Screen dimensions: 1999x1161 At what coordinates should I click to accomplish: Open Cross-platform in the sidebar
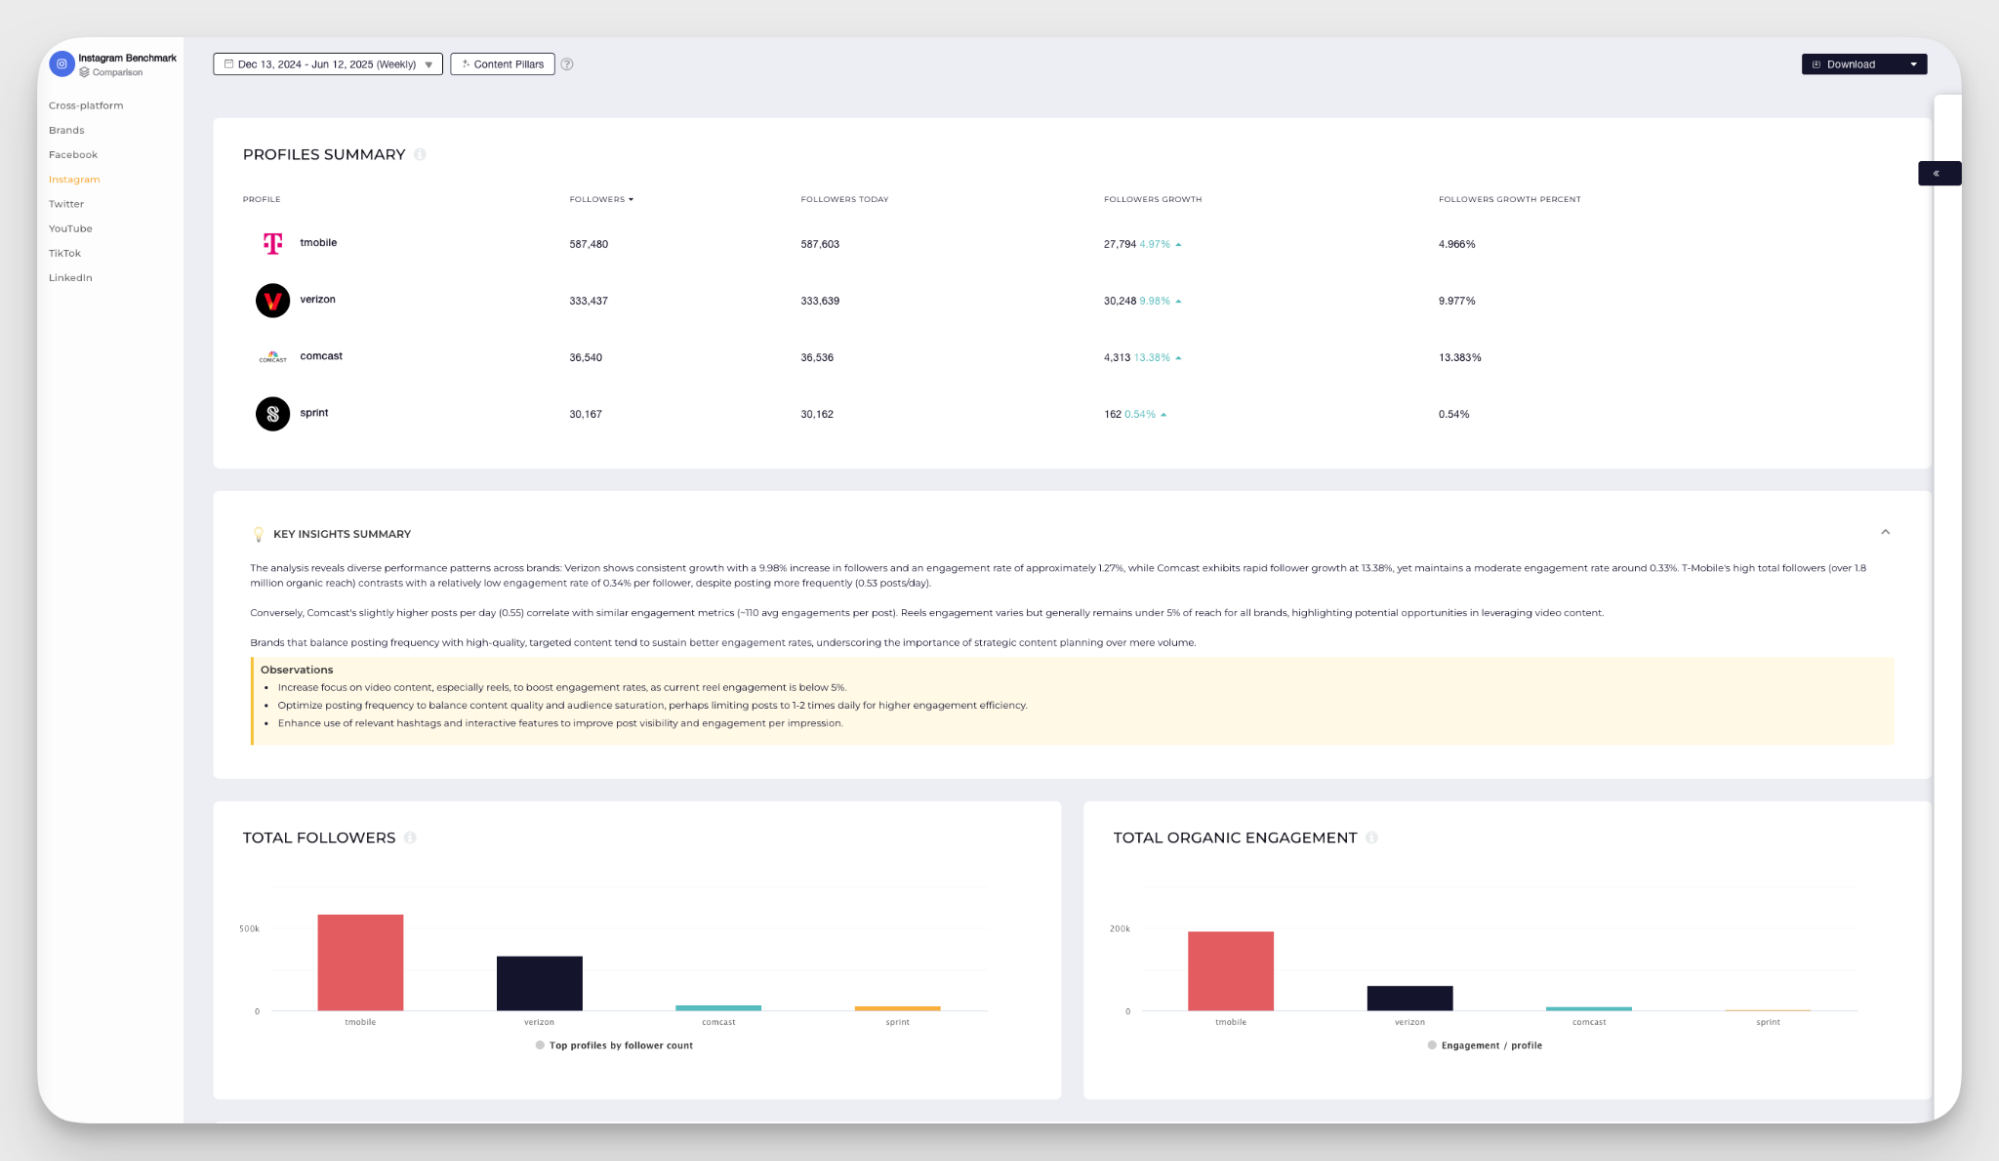click(x=86, y=105)
